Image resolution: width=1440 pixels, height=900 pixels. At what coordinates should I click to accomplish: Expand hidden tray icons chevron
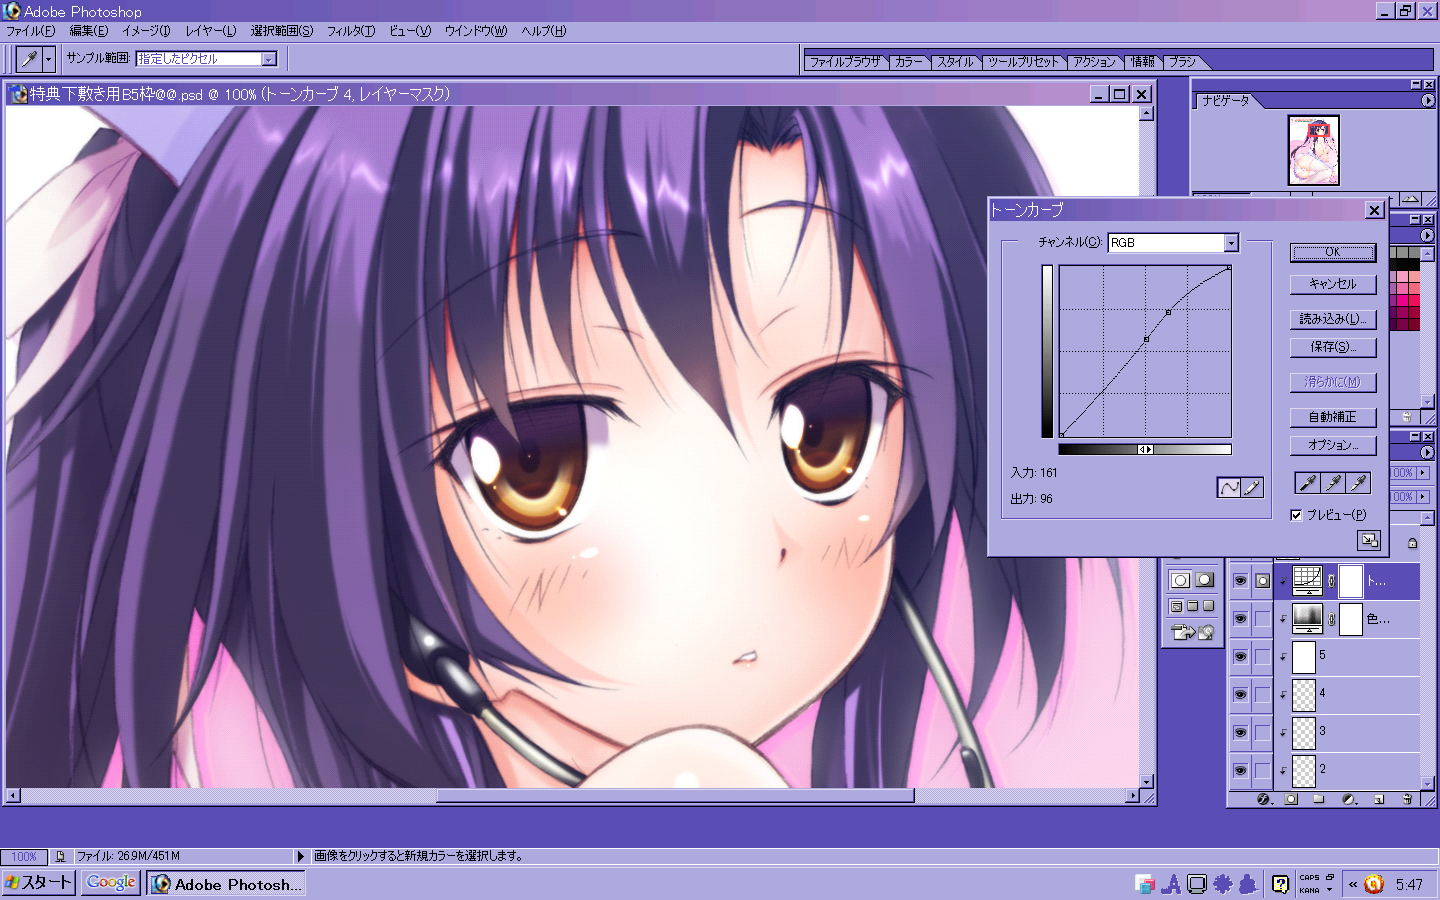point(1352,884)
